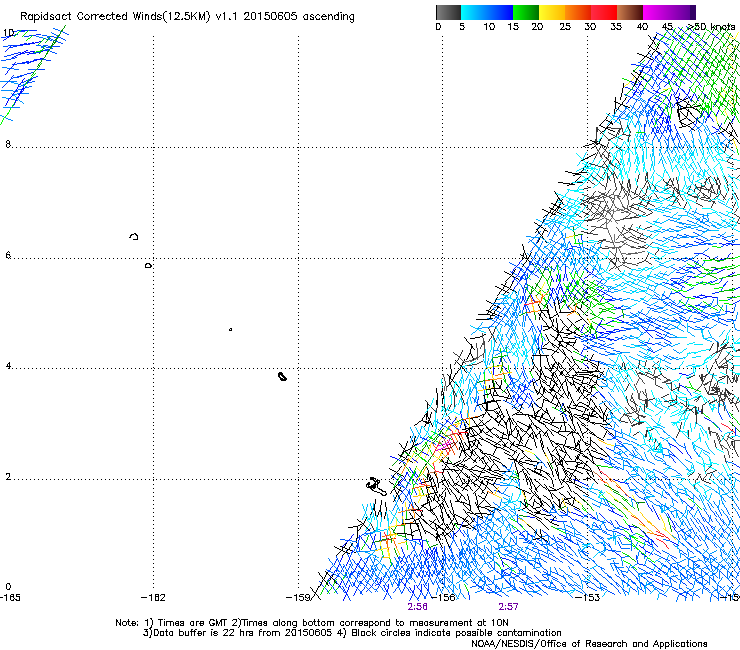Click the cyan-blue 5-15 knots legend segment
Image resolution: width=740 pixels, height=650 pixels.
click(x=487, y=12)
